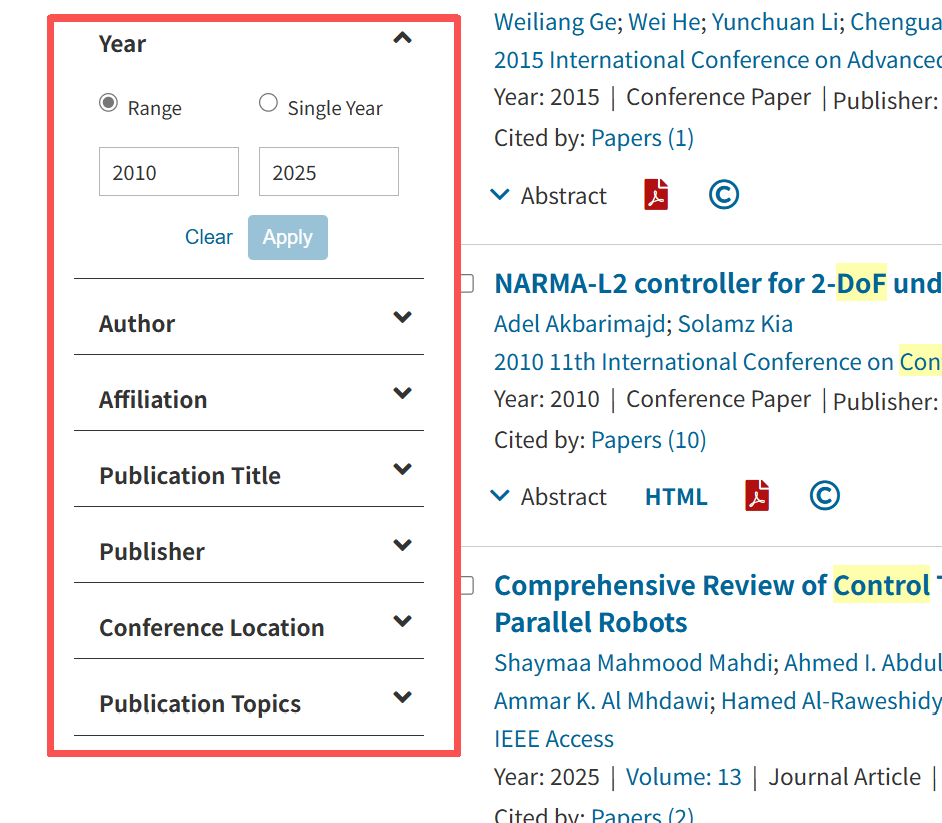This screenshot has height=823, width=942.
Task: Collapse the Year filter section
Action: (x=402, y=39)
